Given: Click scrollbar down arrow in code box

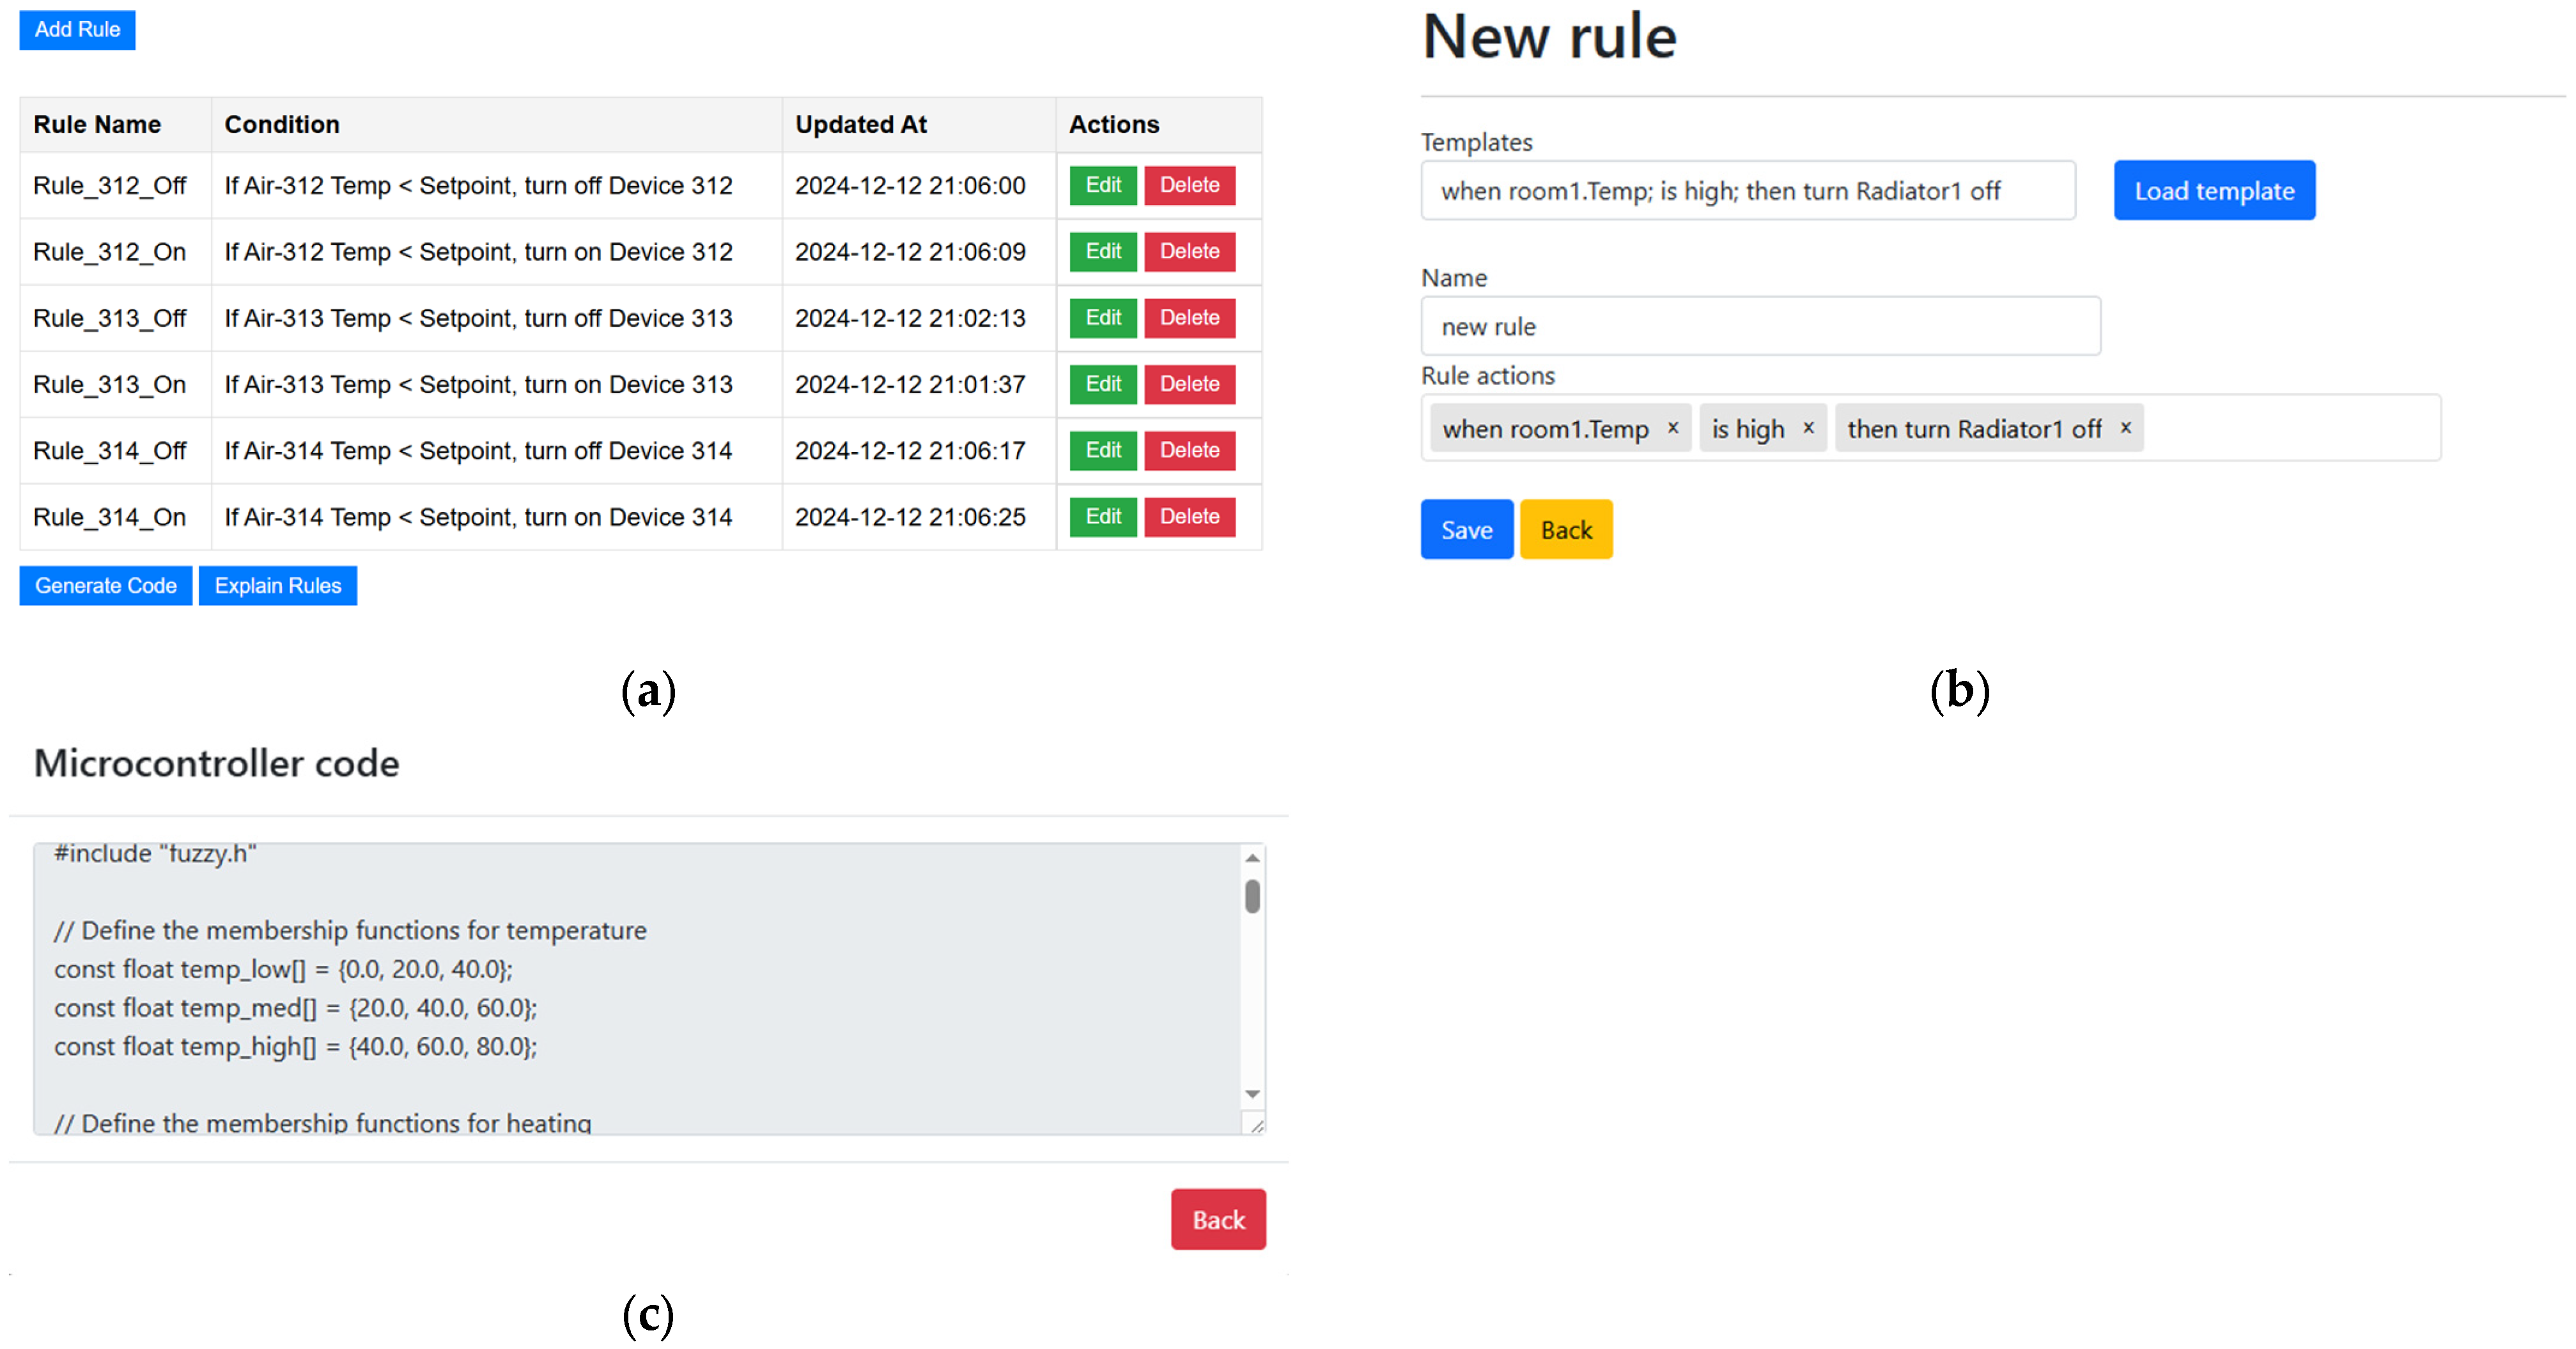Looking at the screenshot, I should pos(1252,1094).
